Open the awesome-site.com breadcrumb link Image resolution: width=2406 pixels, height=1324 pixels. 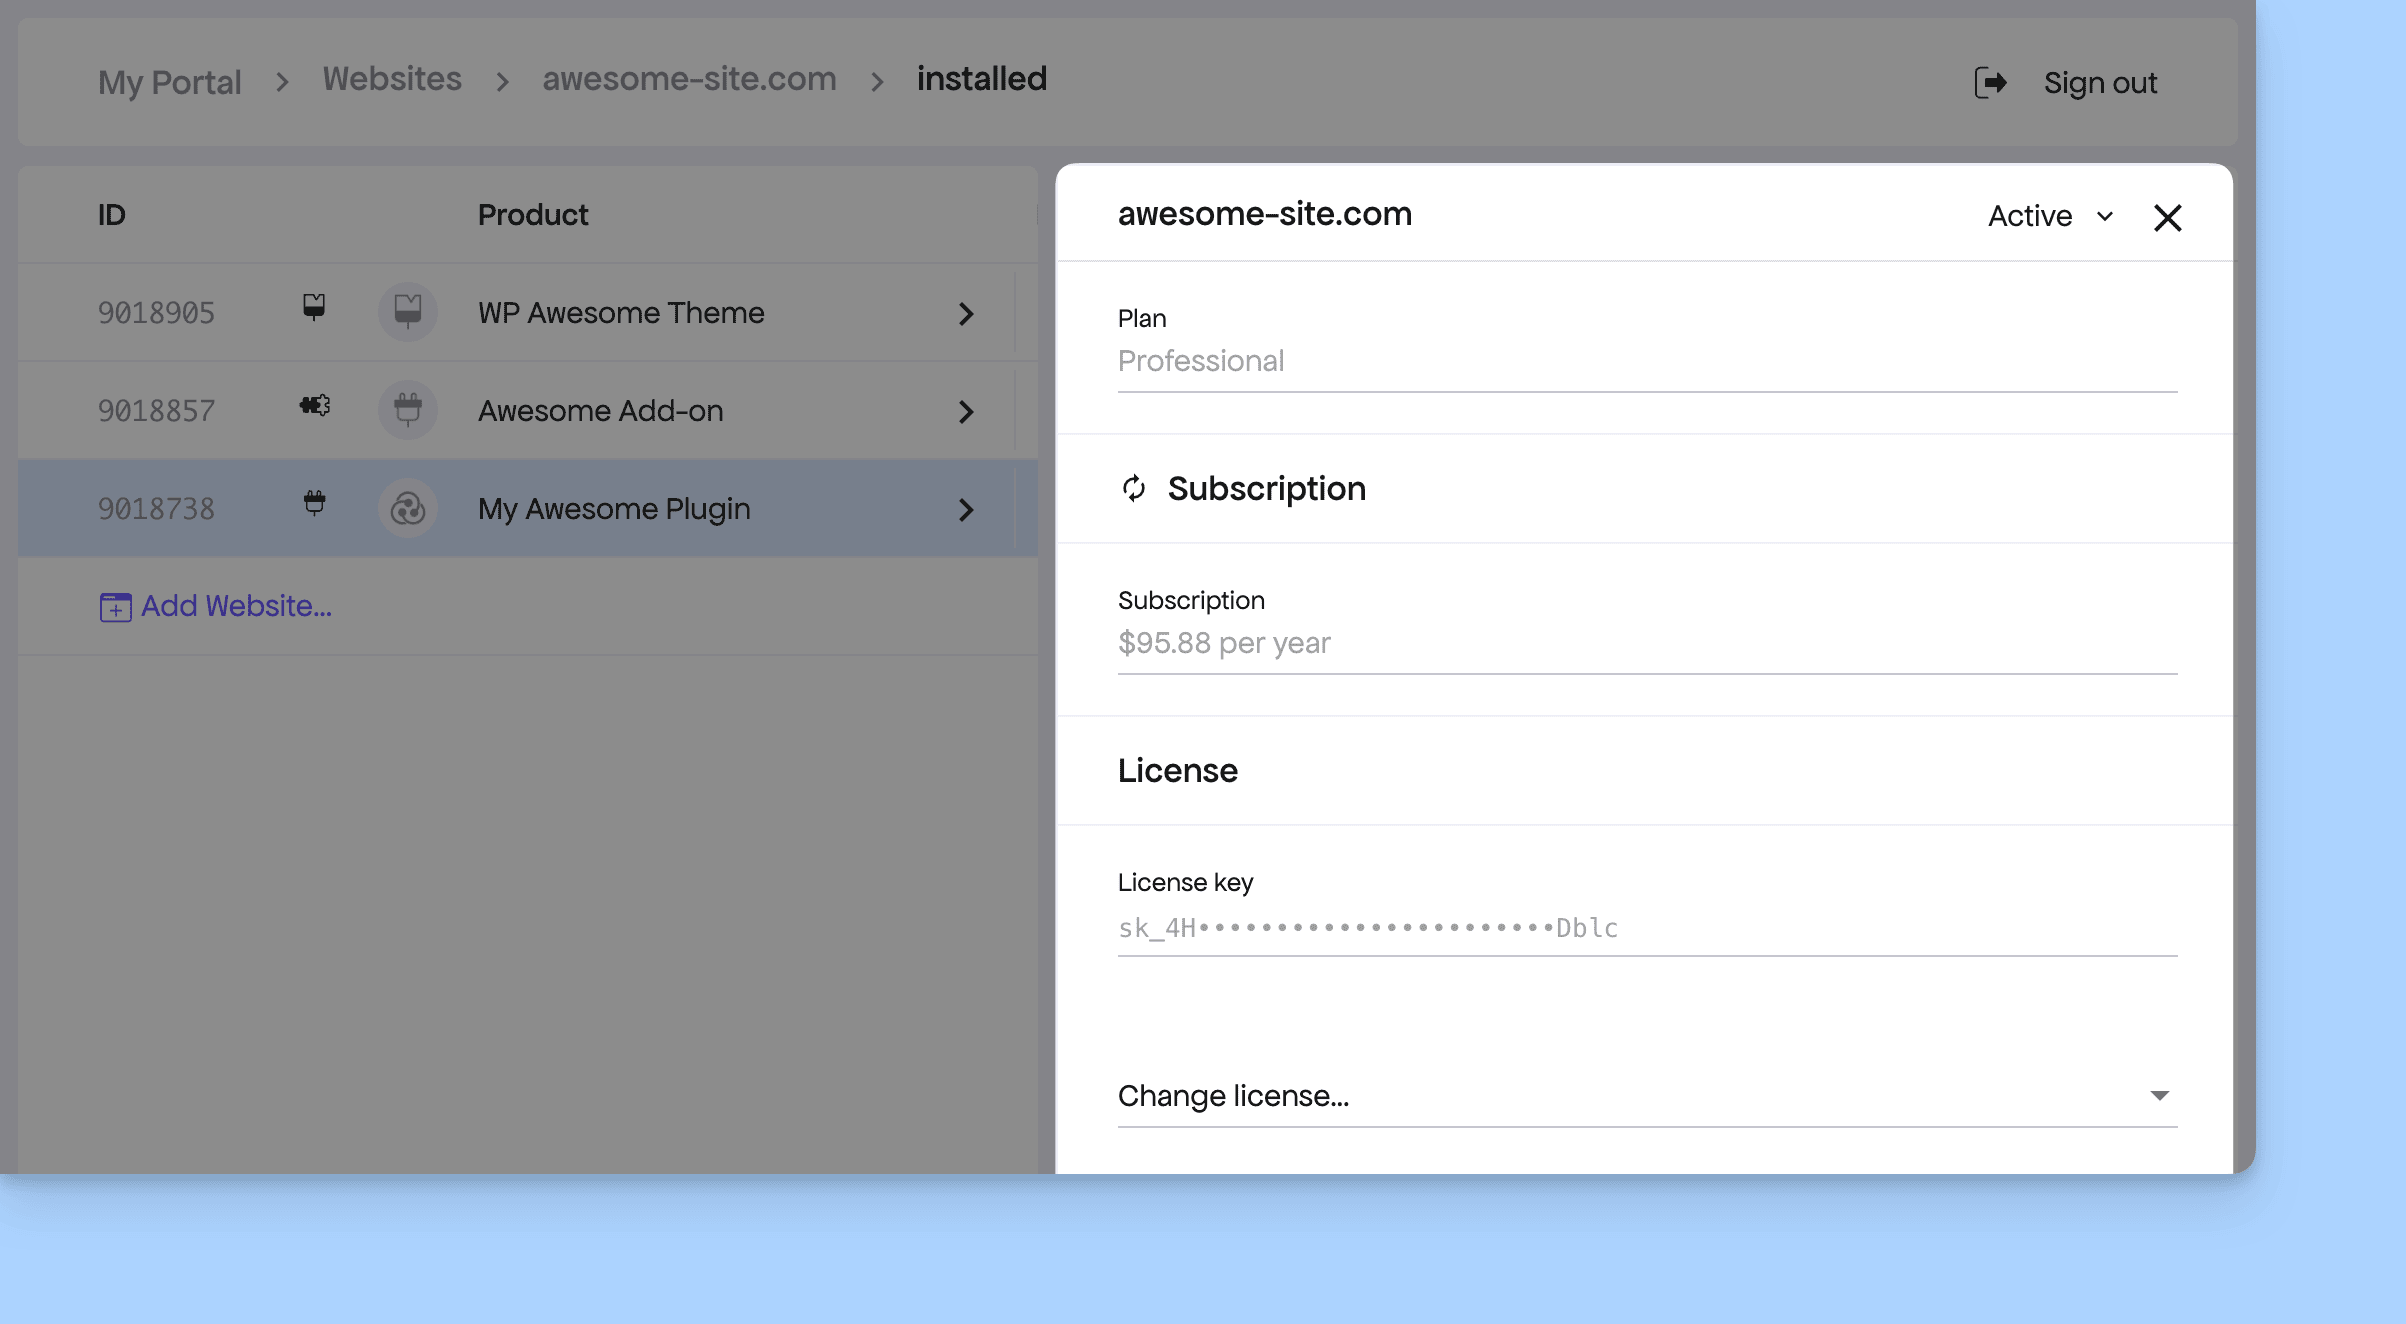click(x=689, y=79)
